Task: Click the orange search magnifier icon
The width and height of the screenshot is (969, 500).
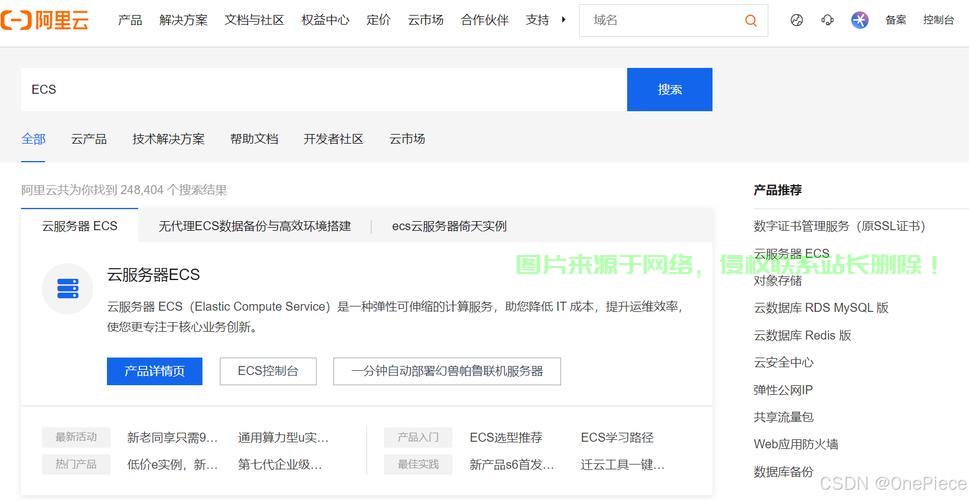Action: coord(751,20)
